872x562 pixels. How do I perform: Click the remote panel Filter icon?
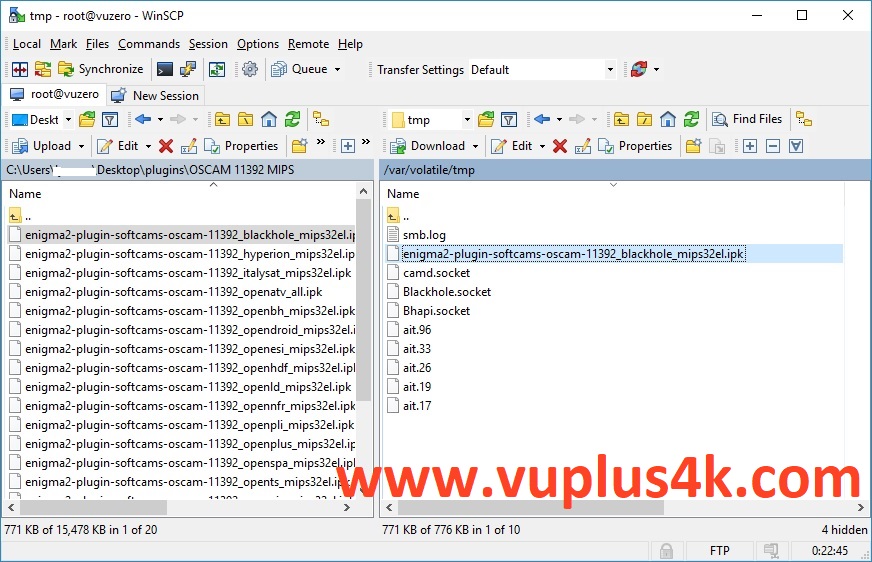click(x=509, y=119)
